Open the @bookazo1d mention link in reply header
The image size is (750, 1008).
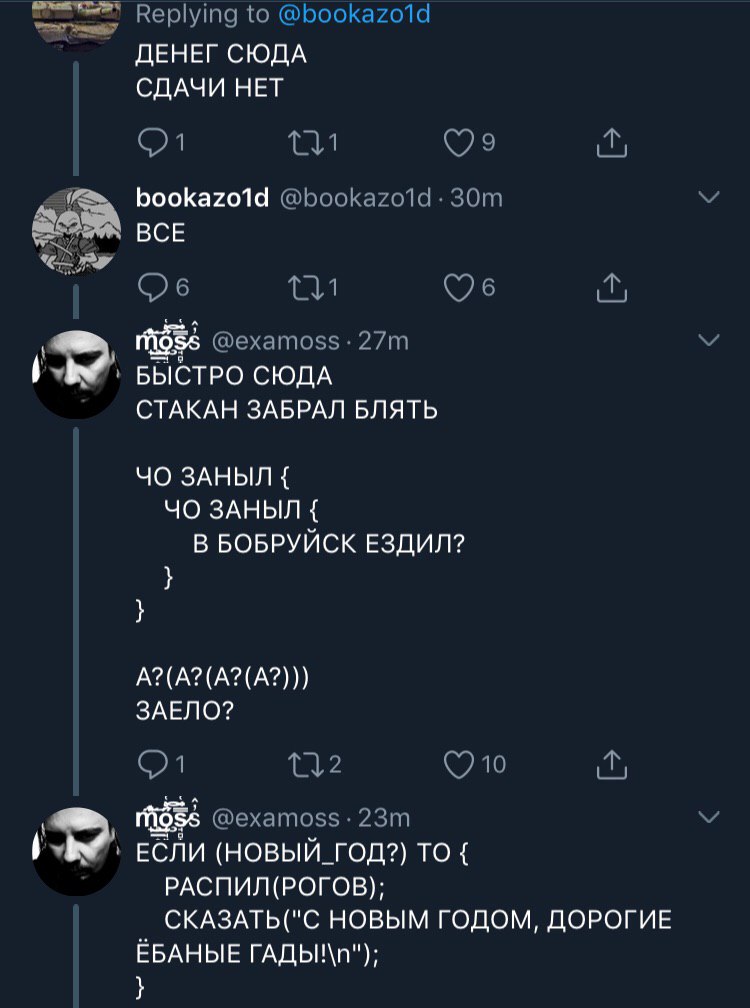click(x=354, y=14)
